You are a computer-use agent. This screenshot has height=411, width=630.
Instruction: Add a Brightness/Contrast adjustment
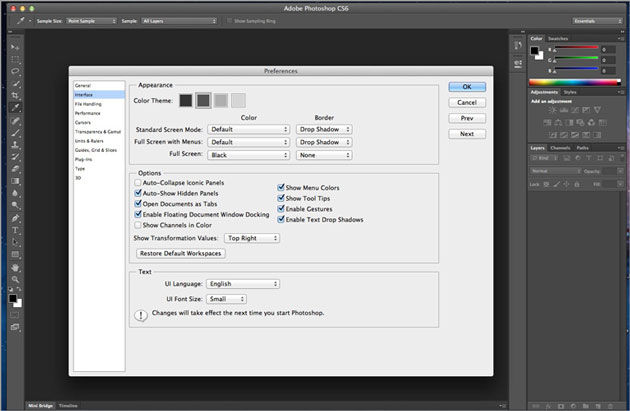[x=552, y=110]
